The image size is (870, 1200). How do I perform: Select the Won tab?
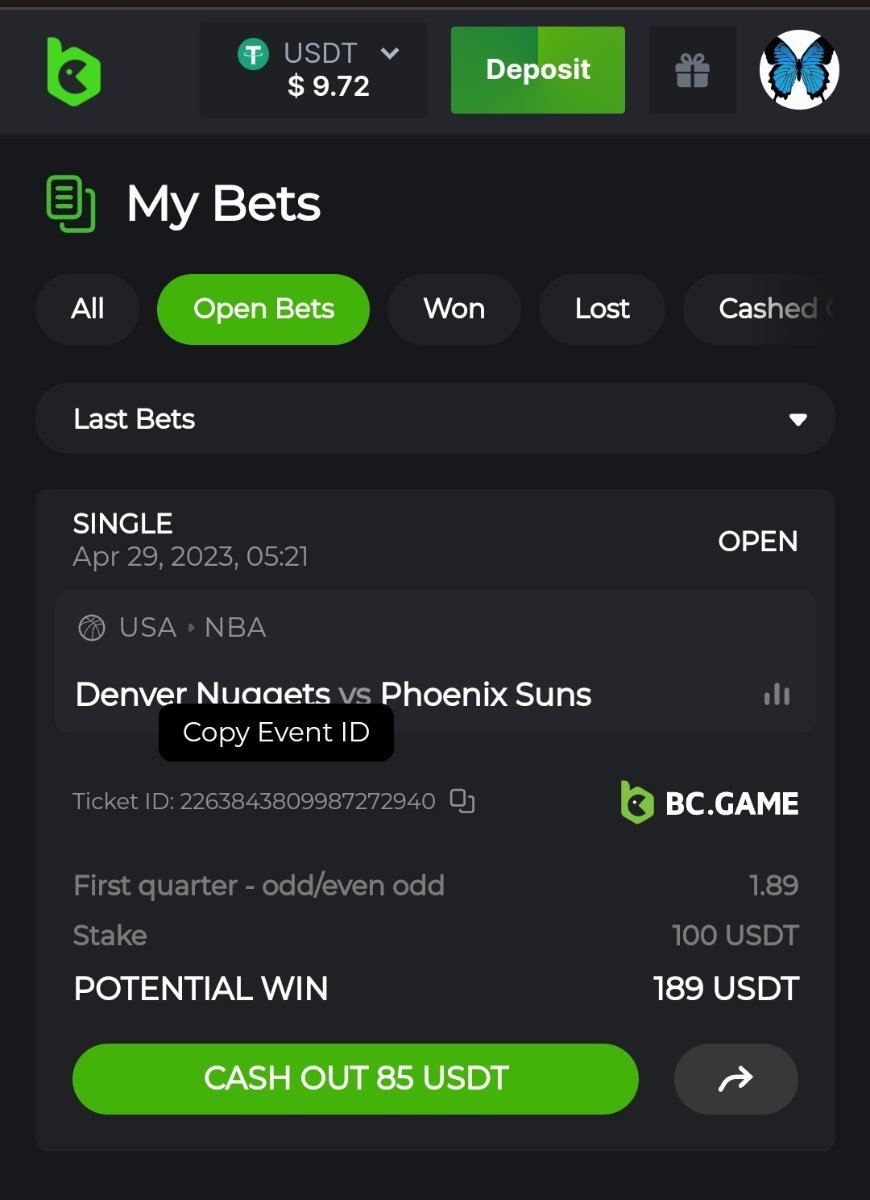coord(454,309)
